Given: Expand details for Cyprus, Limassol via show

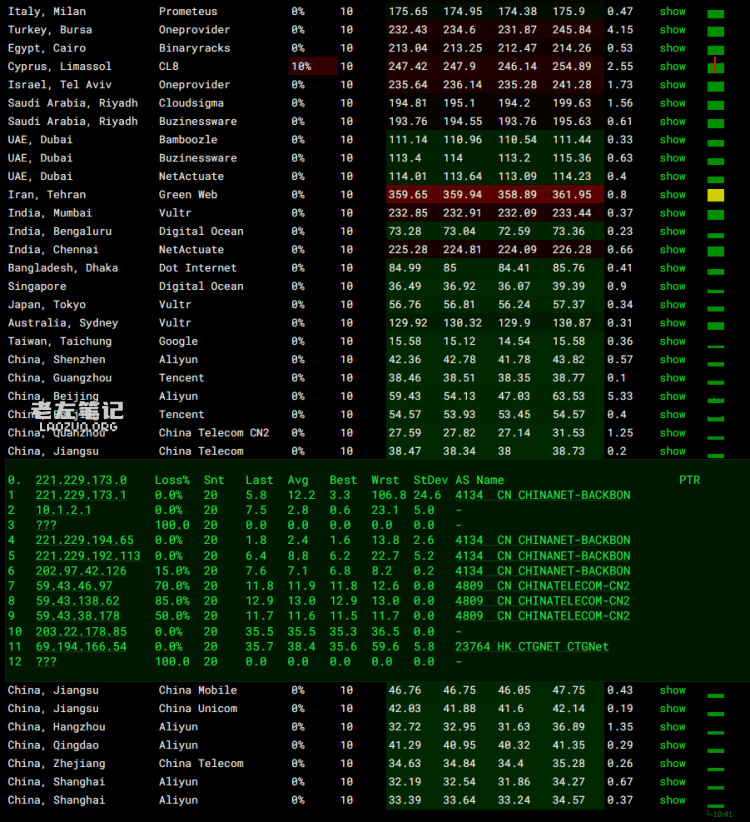Looking at the screenshot, I should 672,67.
